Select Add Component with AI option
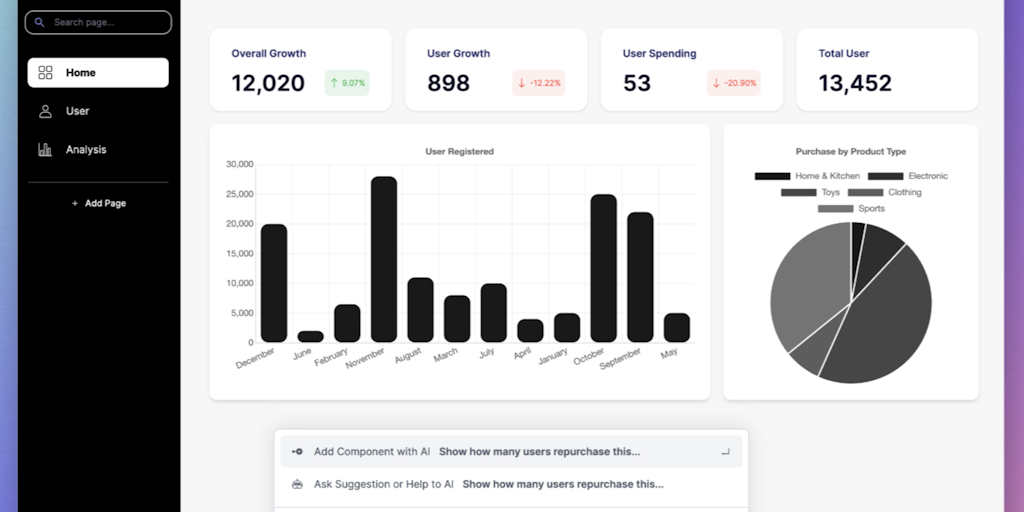Viewport: 1024px width, 512px height. coord(511,451)
